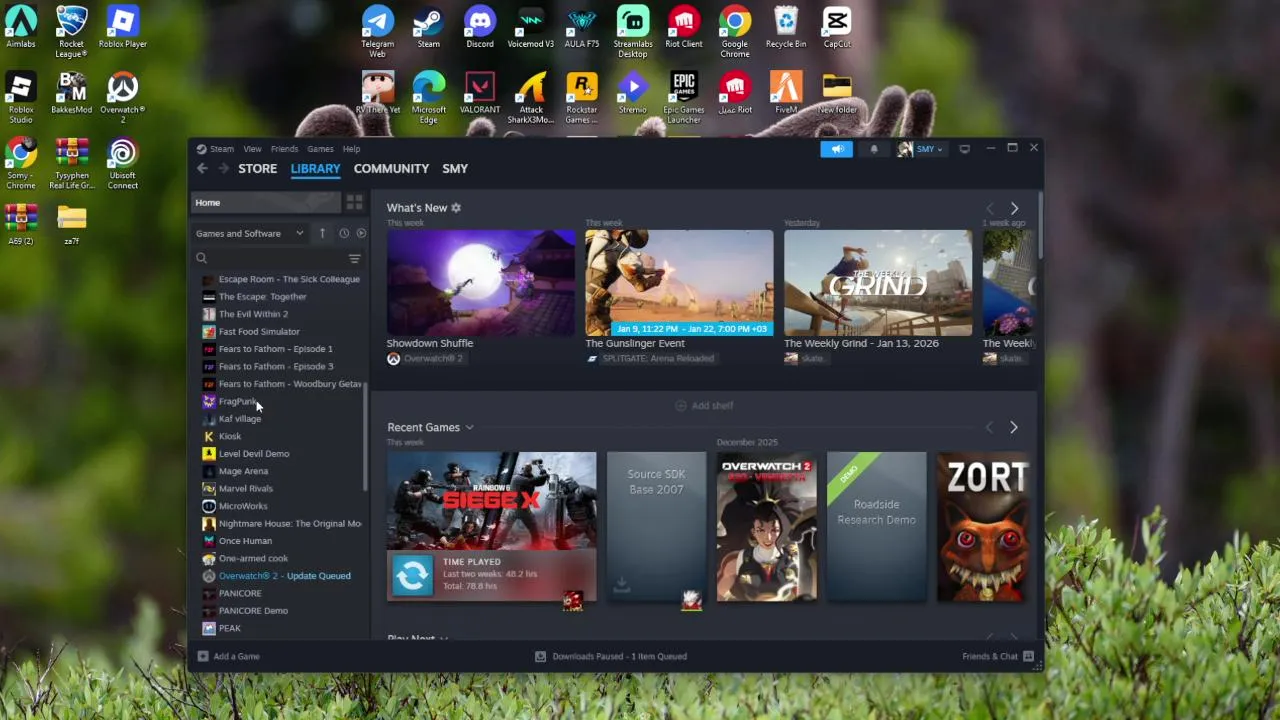
Task: Open the Friends & Chat text link
Action: pyautogui.click(x=990, y=656)
